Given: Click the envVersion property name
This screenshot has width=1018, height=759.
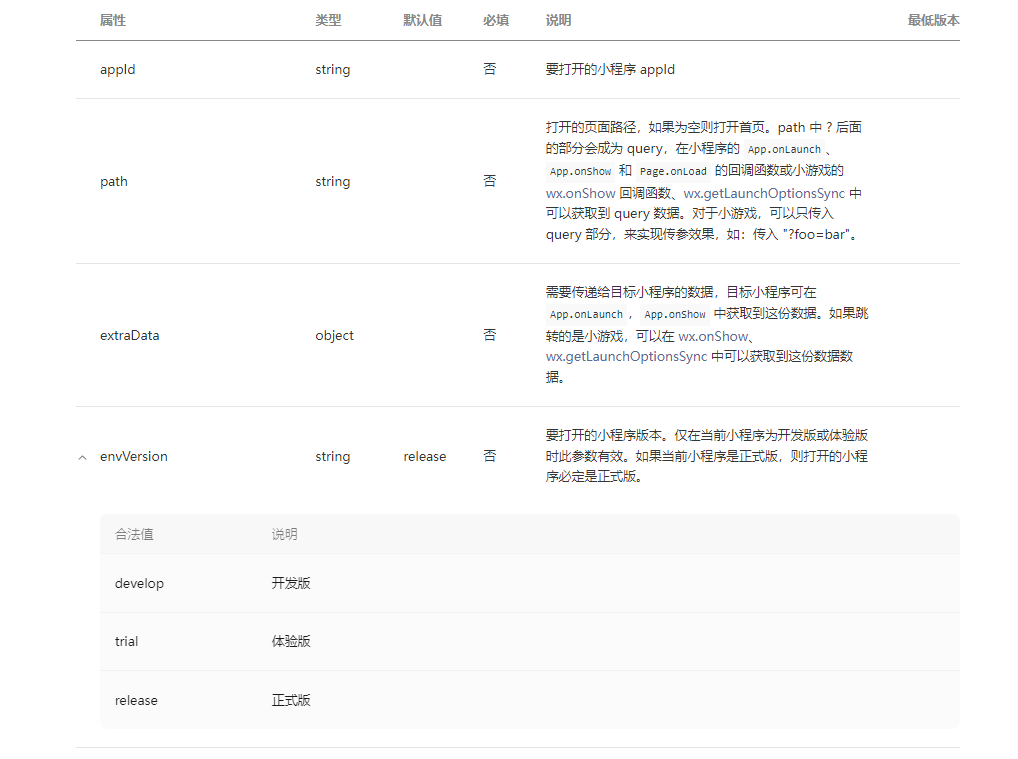Looking at the screenshot, I should tap(134, 456).
